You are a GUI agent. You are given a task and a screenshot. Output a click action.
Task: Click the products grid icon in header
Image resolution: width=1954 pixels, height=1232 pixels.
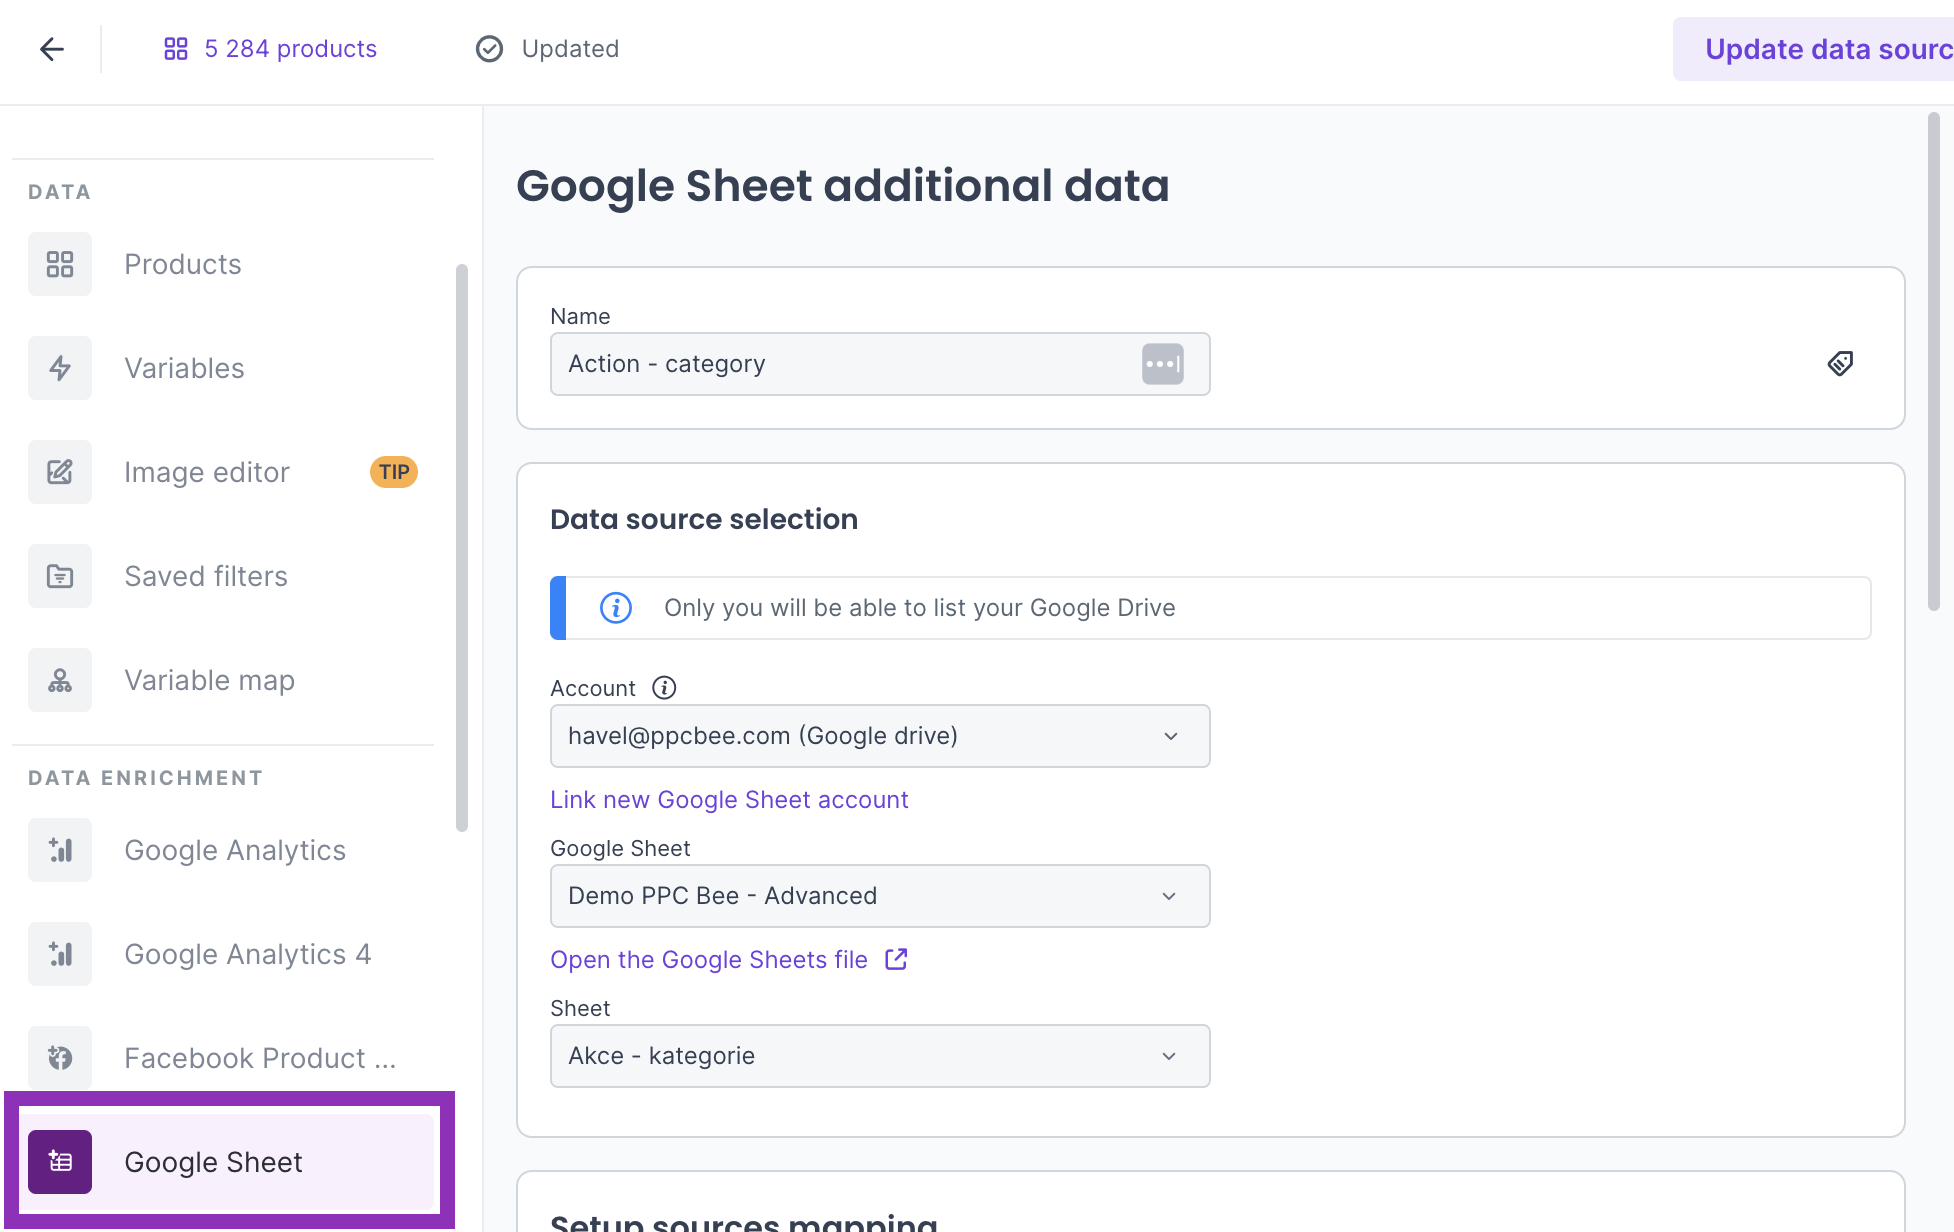(176, 49)
